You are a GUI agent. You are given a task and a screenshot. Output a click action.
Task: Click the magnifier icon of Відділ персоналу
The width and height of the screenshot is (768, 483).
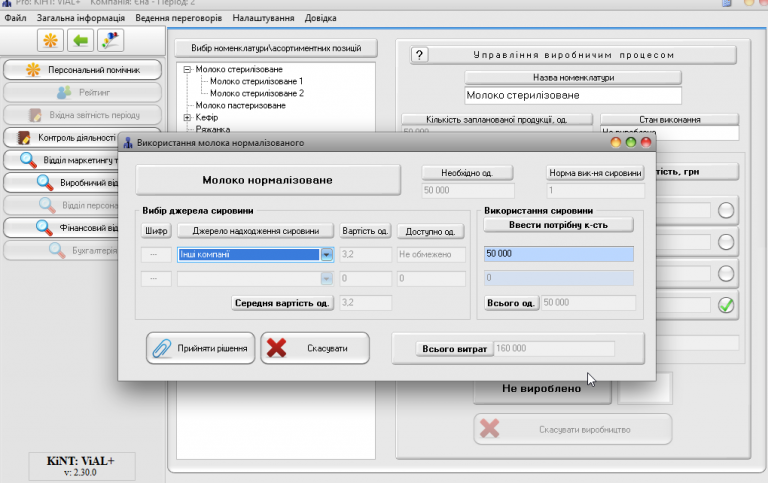pos(47,205)
